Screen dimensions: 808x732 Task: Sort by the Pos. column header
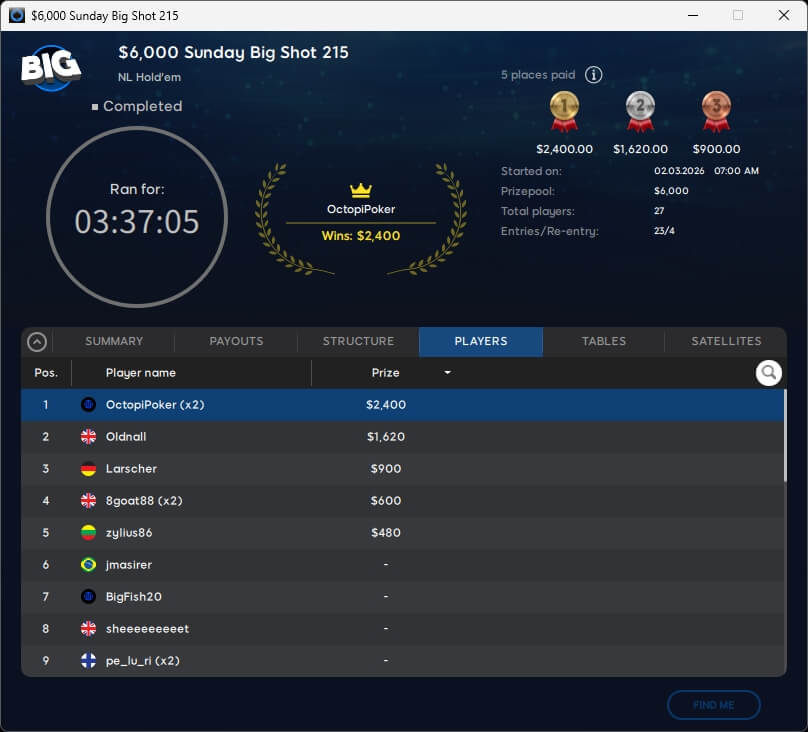(x=46, y=373)
